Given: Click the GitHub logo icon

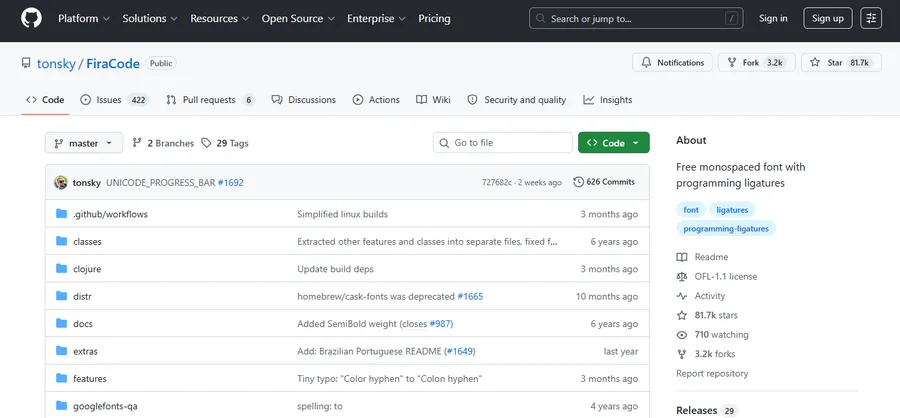Looking at the screenshot, I should (x=31, y=18).
